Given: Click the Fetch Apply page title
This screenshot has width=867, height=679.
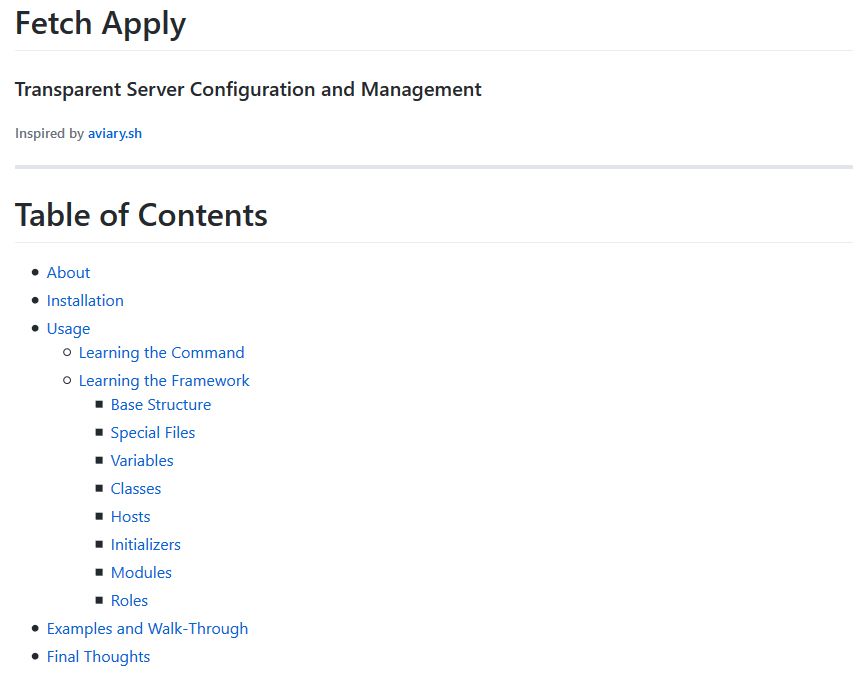Looking at the screenshot, I should [100, 23].
